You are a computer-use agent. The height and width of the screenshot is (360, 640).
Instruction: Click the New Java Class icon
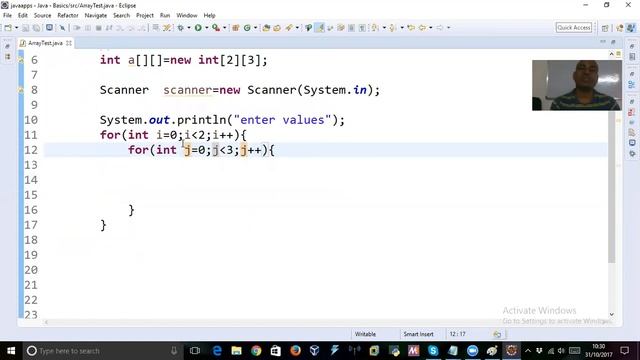click(247, 28)
